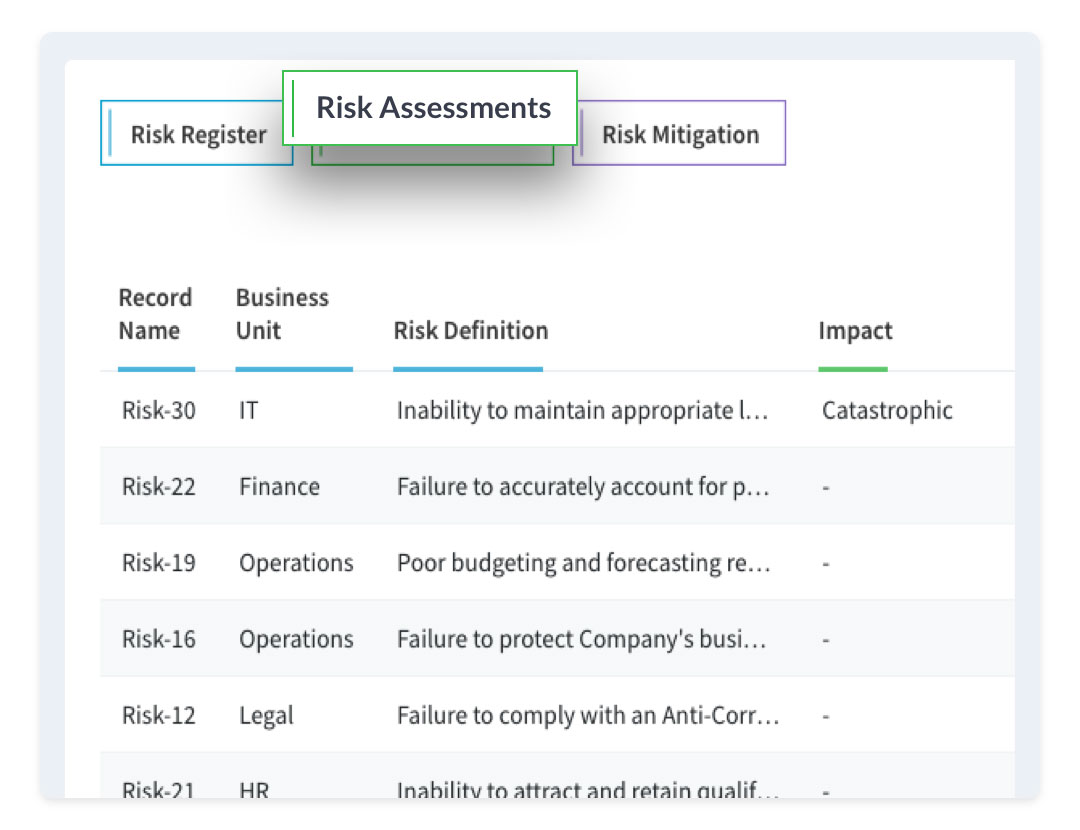Open record Risk-16
The image size is (1080, 830).
coord(159,639)
